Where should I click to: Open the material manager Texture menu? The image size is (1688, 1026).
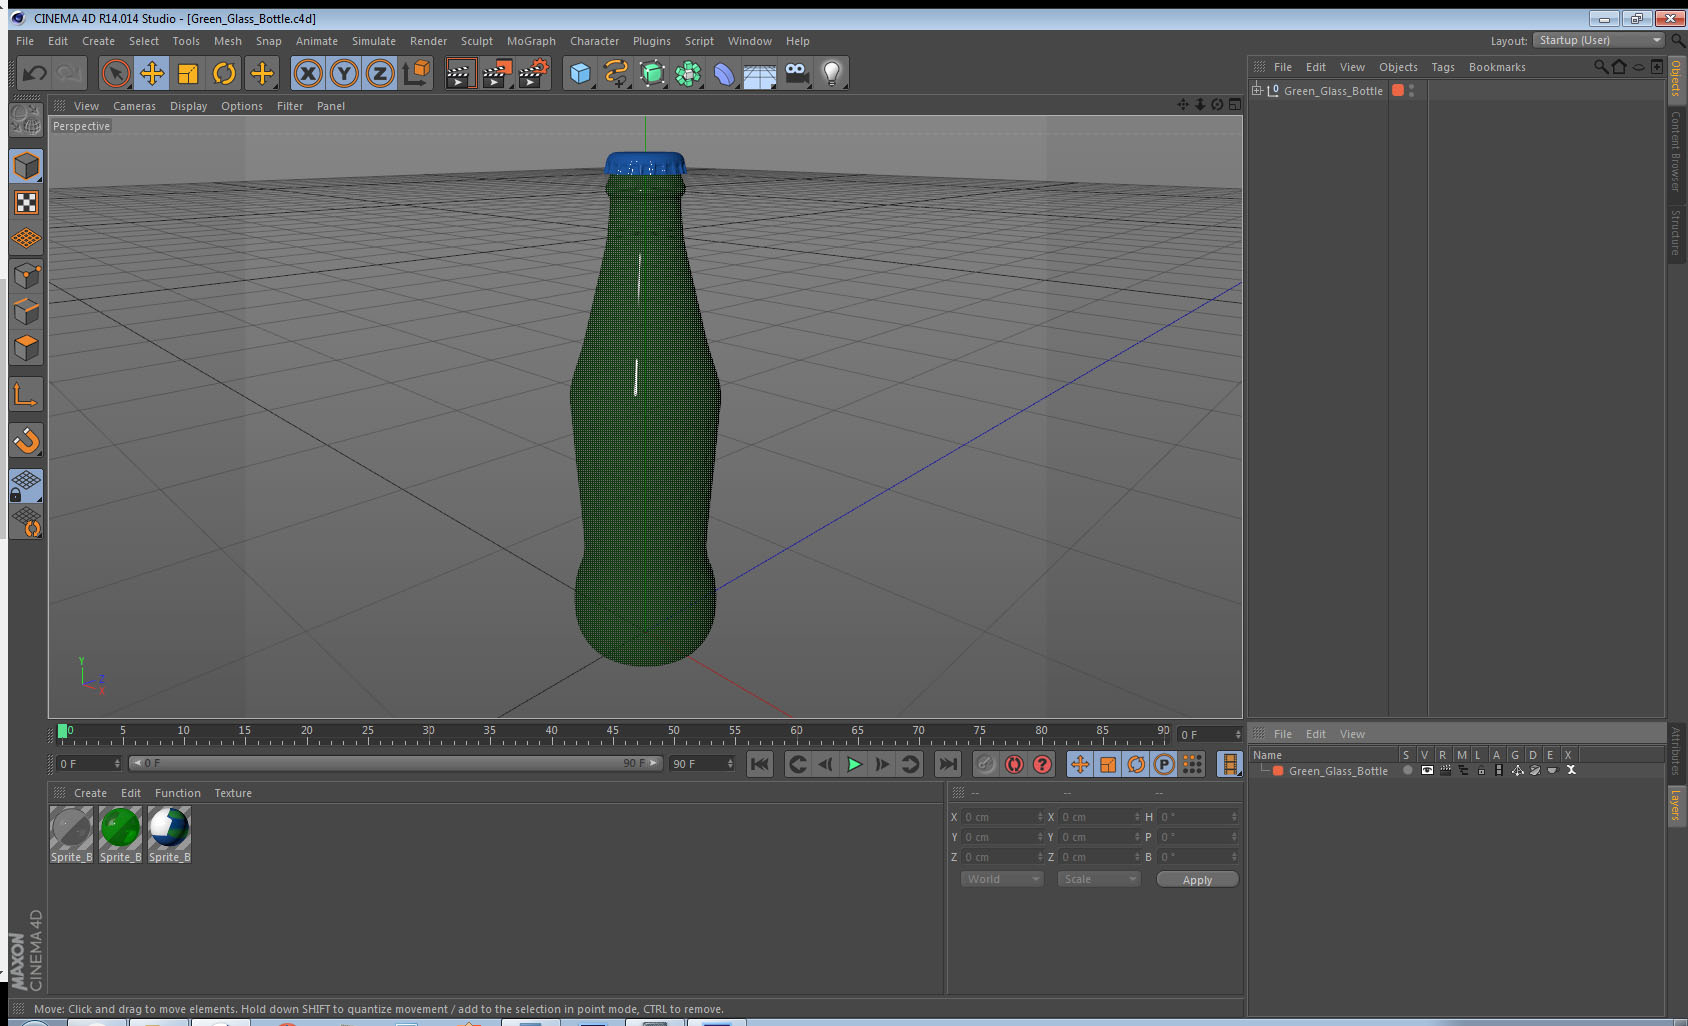pos(233,793)
